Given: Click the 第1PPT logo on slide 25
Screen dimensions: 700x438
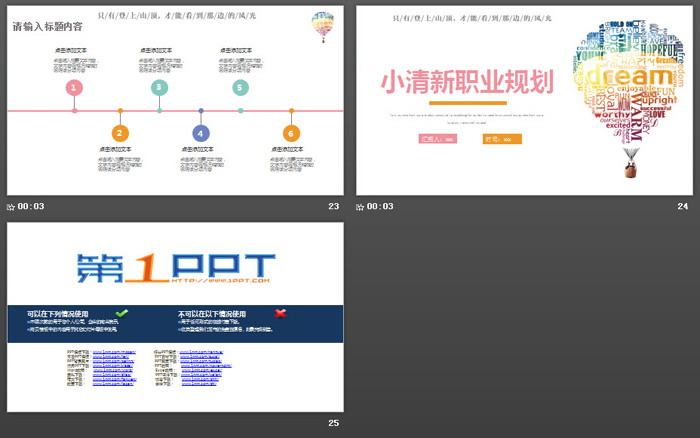Looking at the screenshot, I should pos(175,268).
